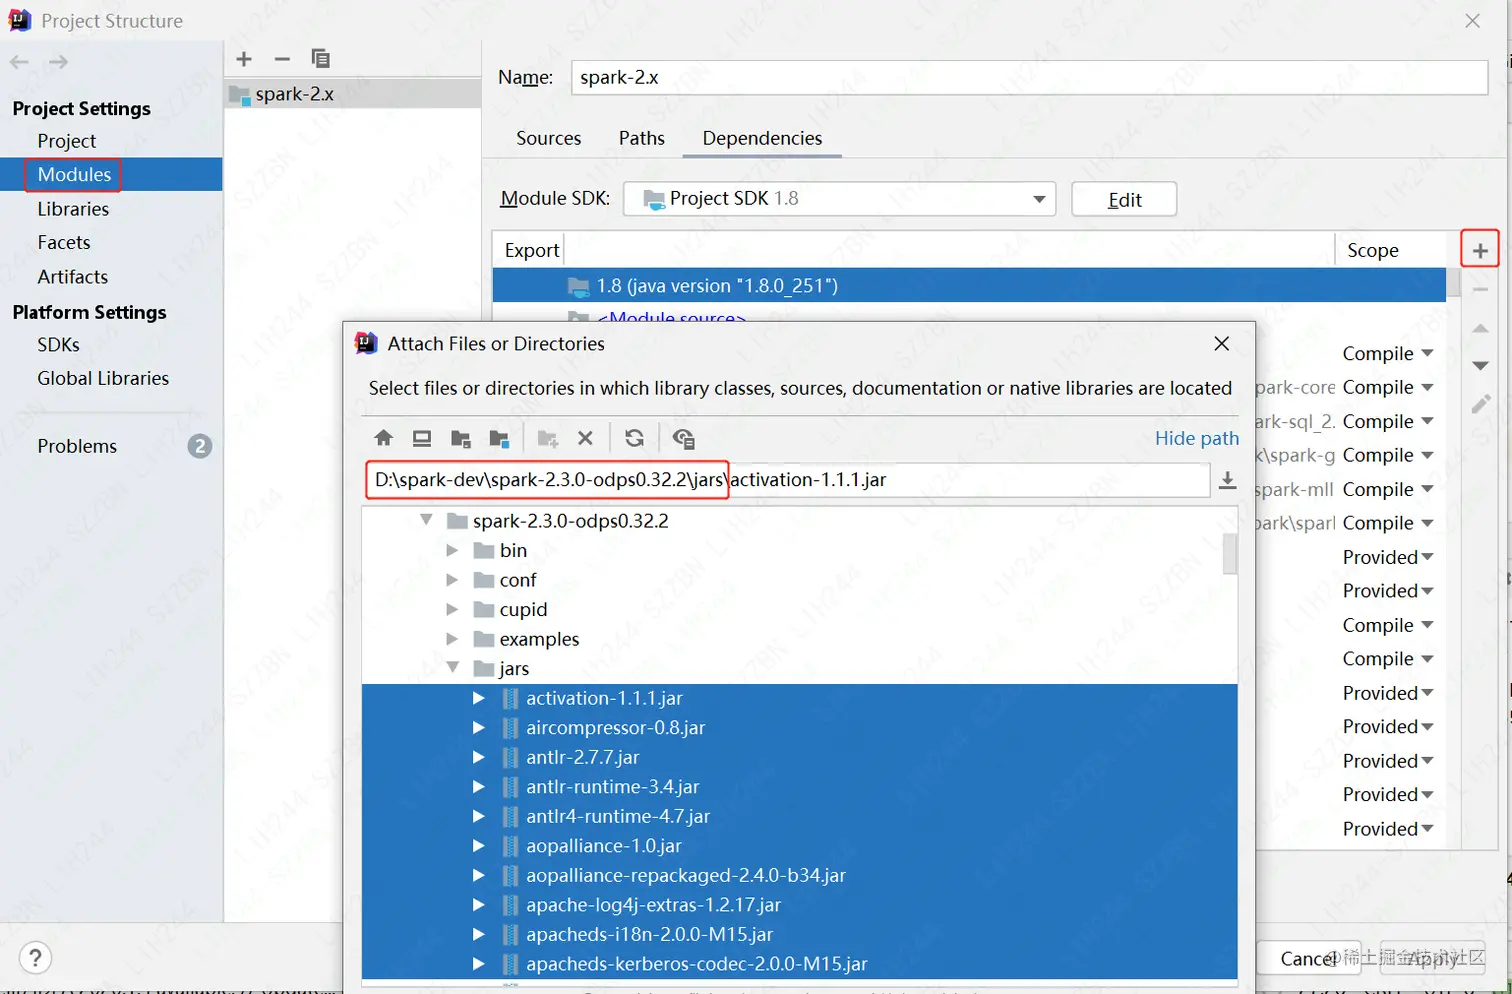Jump to Desktop directory icon
The width and height of the screenshot is (1512, 994).
422,438
